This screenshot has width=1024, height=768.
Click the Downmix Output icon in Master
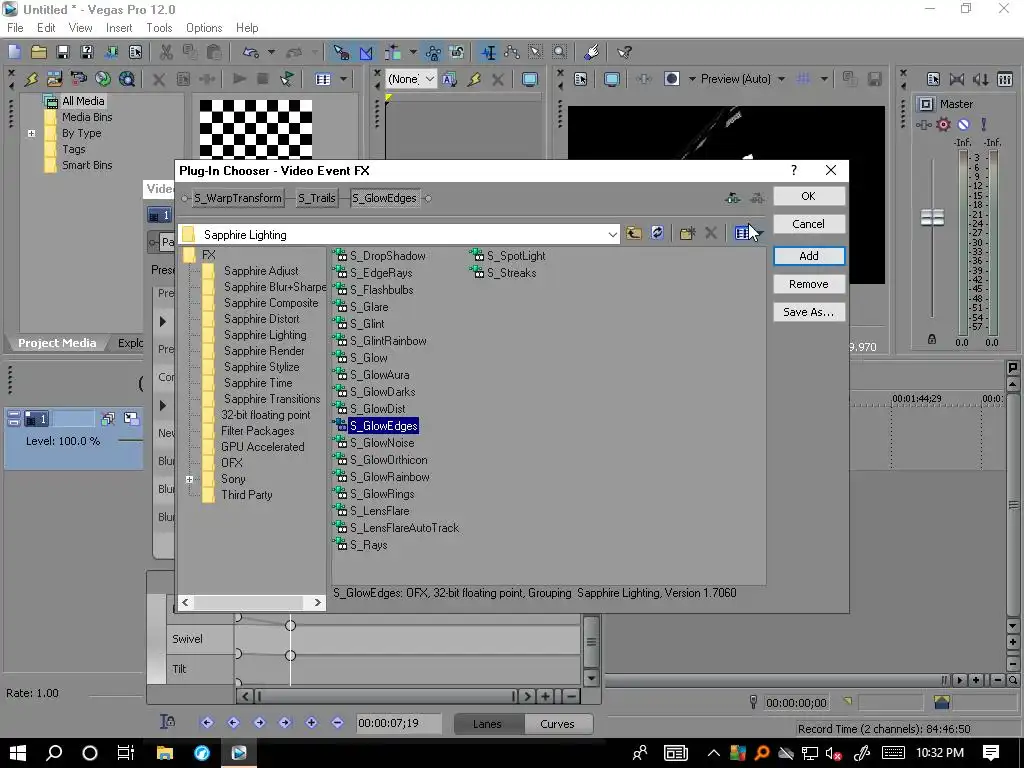point(957,79)
